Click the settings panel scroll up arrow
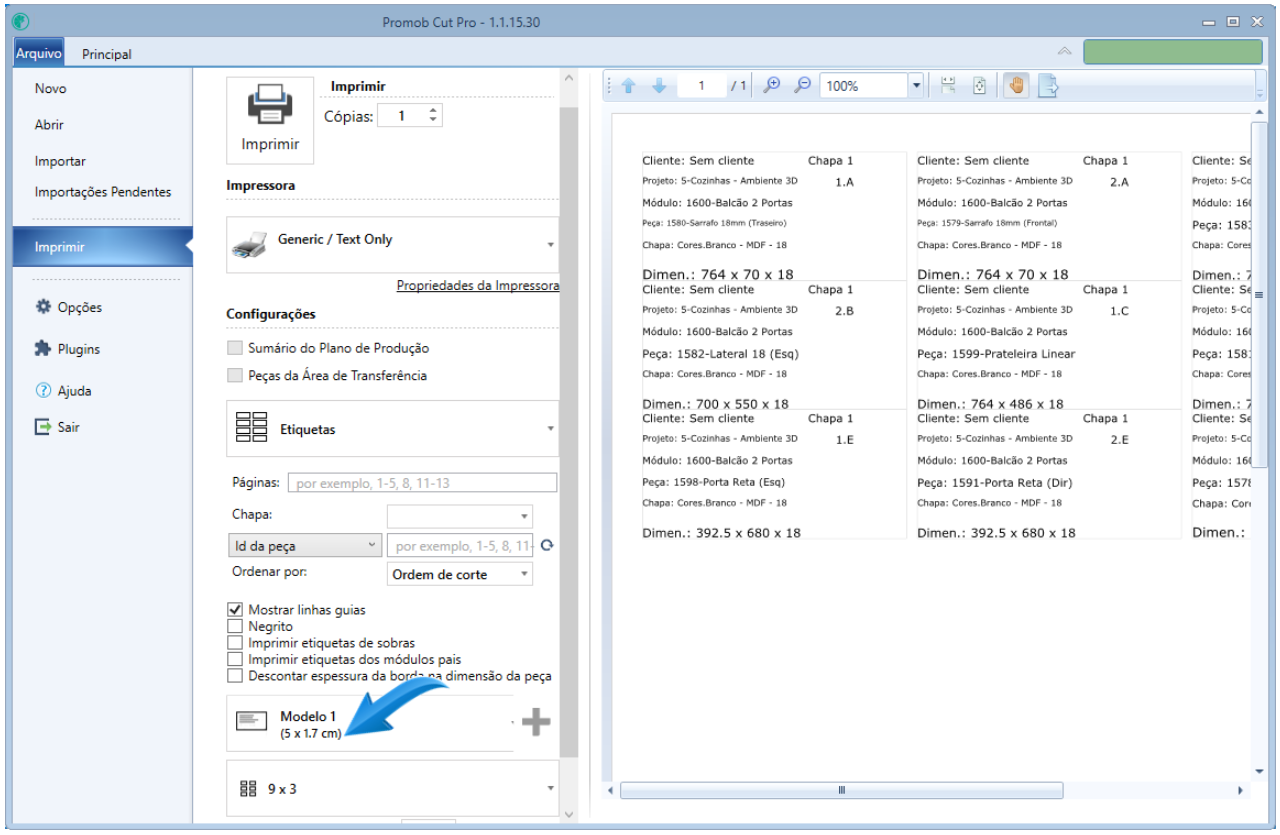 tap(567, 77)
